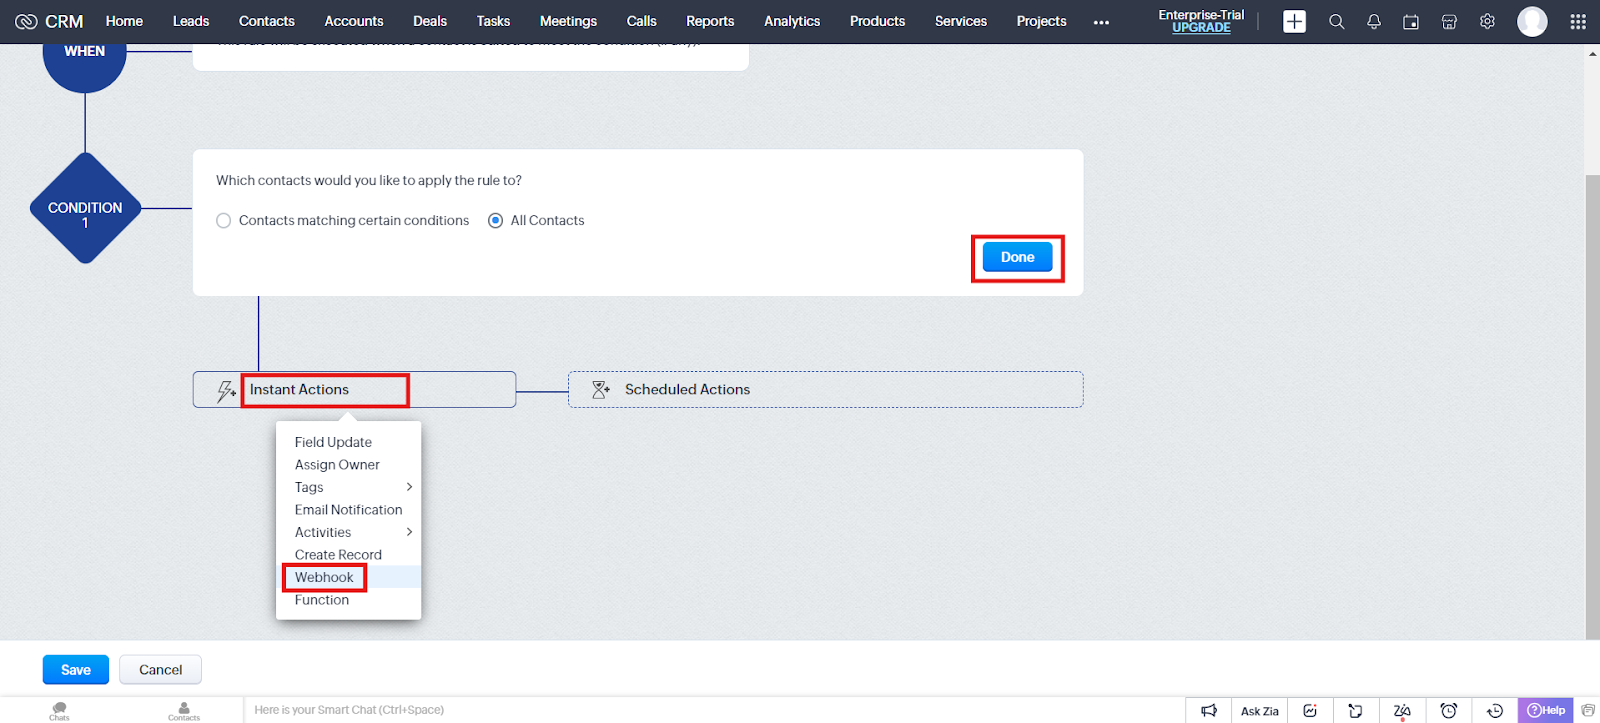
Task: Click the Zoho CRM logo
Action: coord(49,21)
